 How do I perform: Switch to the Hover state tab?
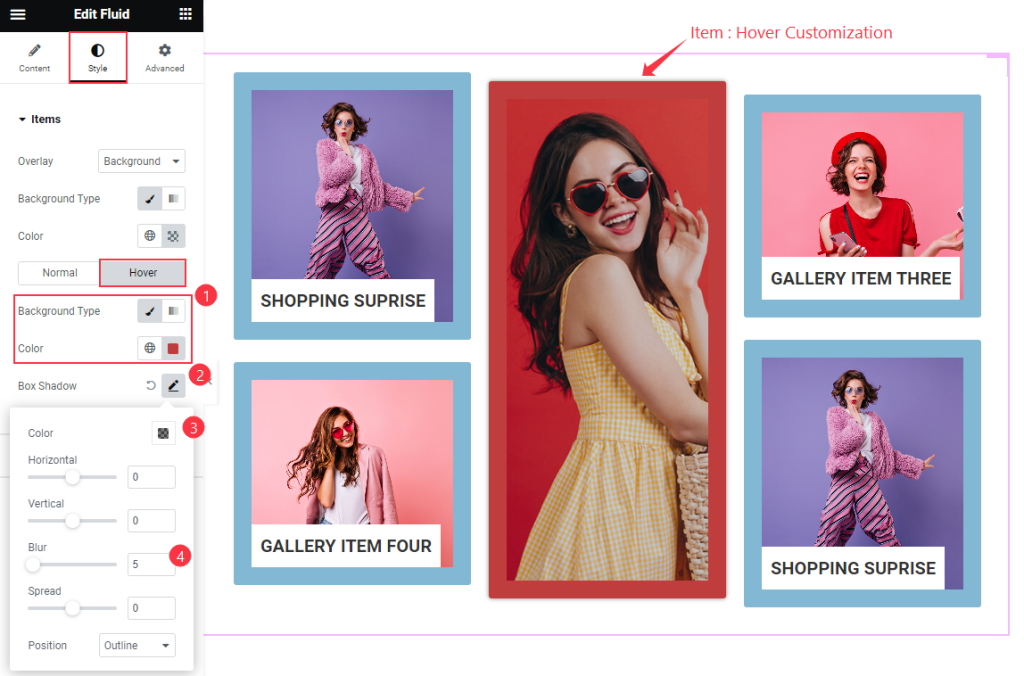pos(143,272)
